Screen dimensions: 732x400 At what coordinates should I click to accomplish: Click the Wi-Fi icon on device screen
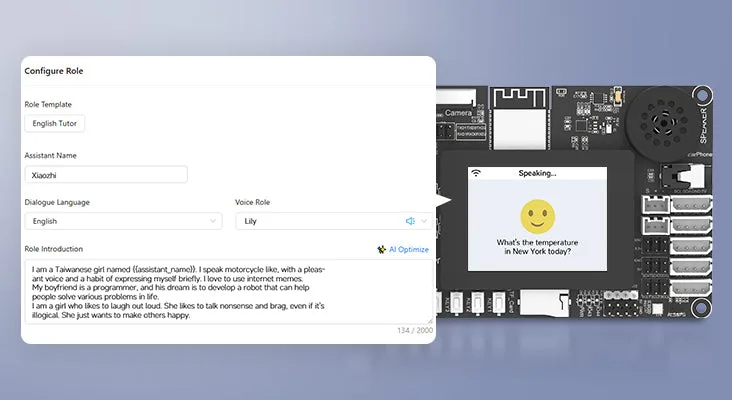point(476,173)
